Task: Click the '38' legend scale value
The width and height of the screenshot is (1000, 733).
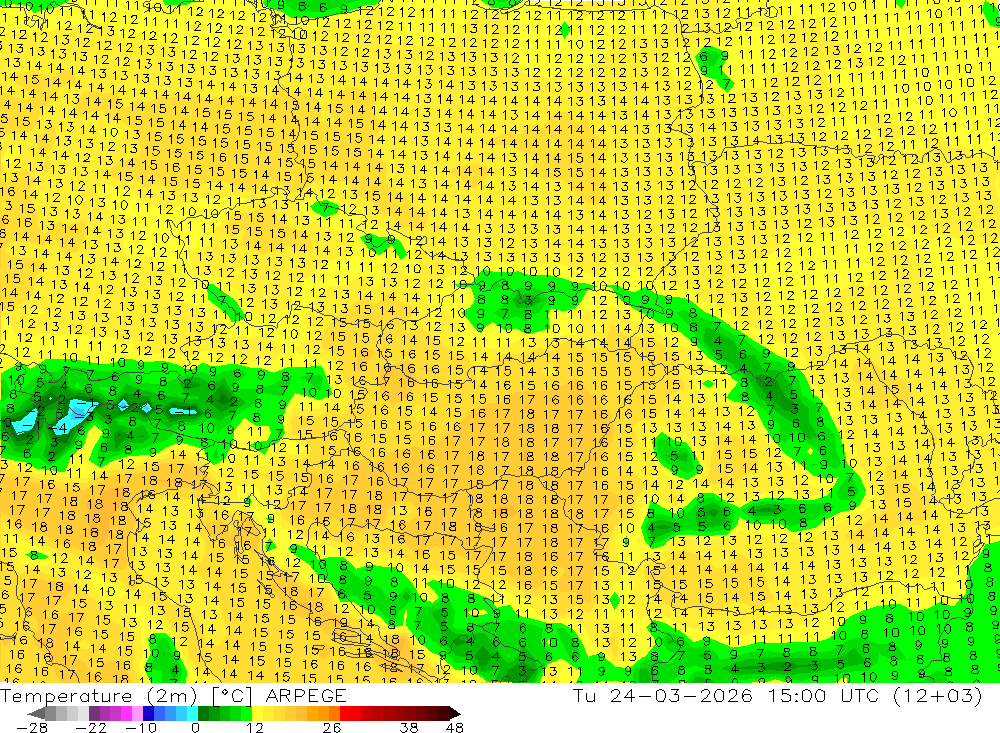Action: tap(408, 727)
